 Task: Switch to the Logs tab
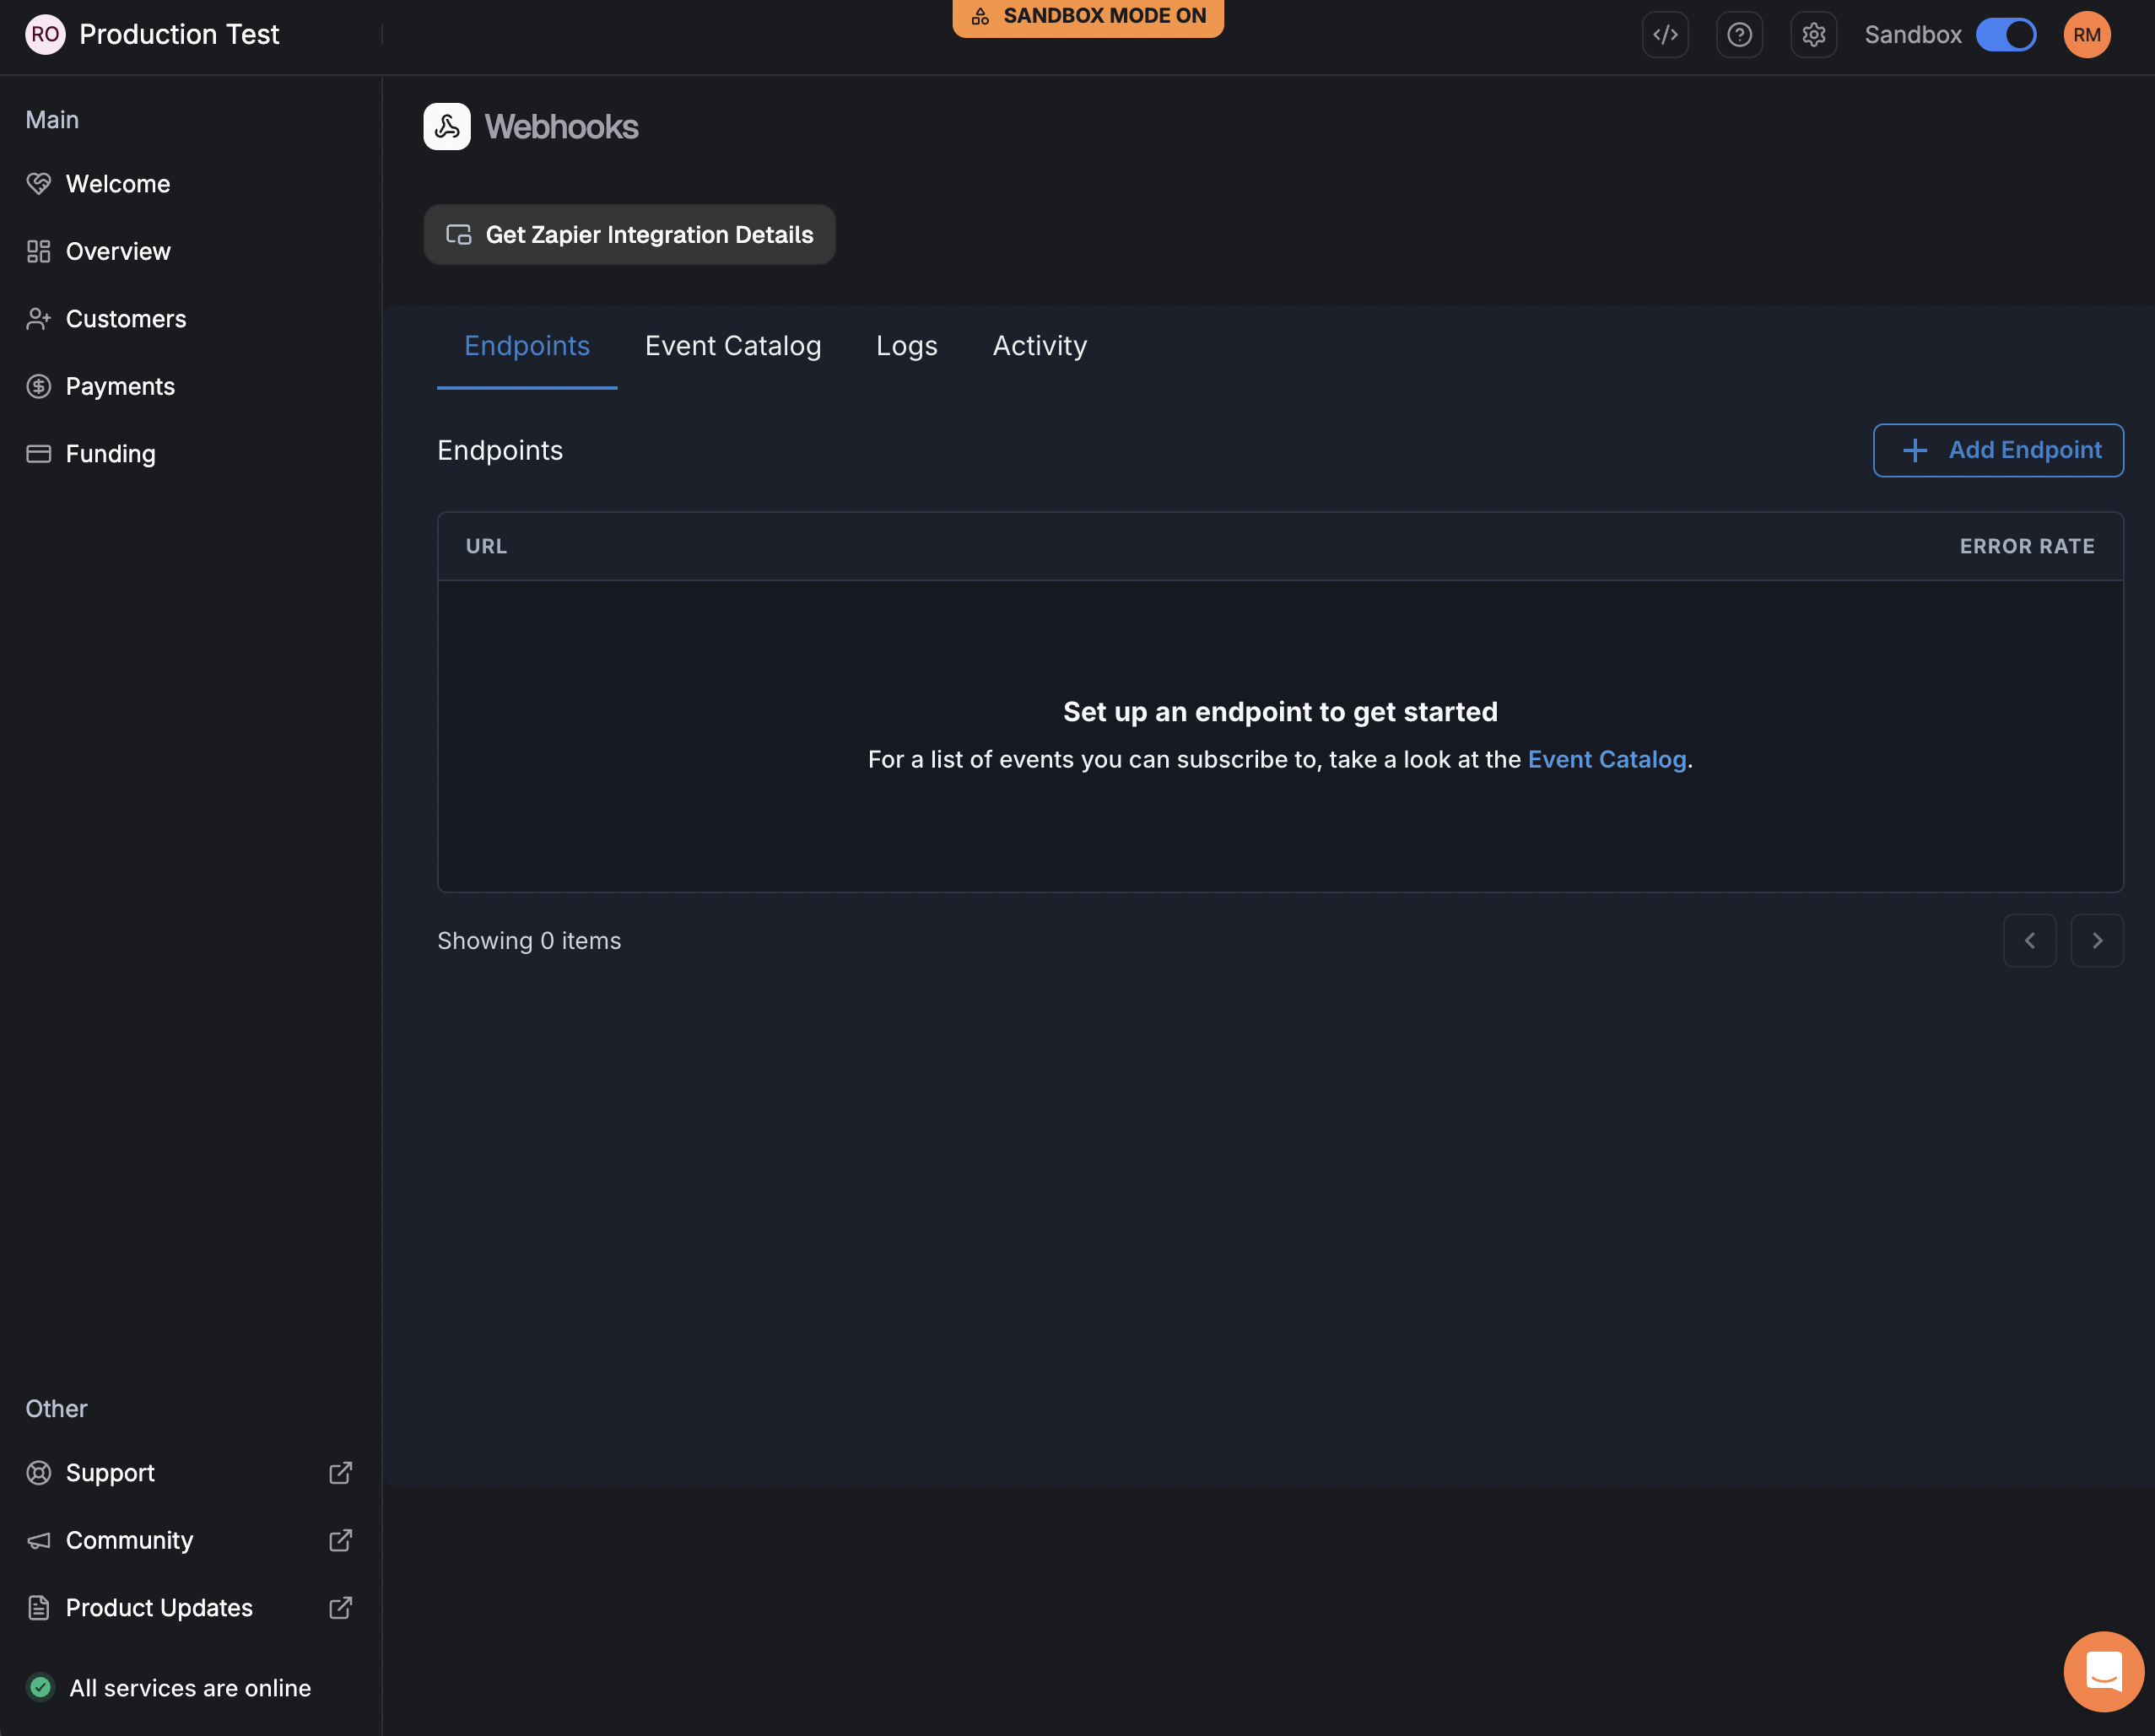coord(907,346)
